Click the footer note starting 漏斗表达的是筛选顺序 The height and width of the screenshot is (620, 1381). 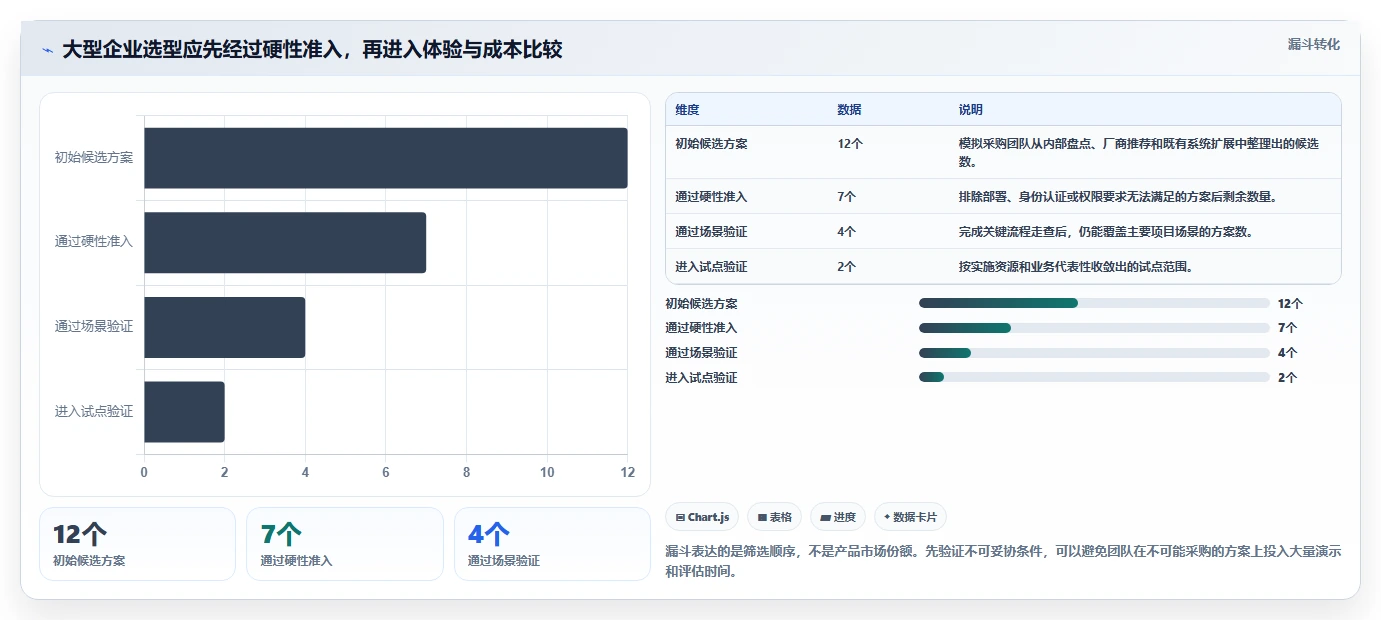tap(1003, 562)
